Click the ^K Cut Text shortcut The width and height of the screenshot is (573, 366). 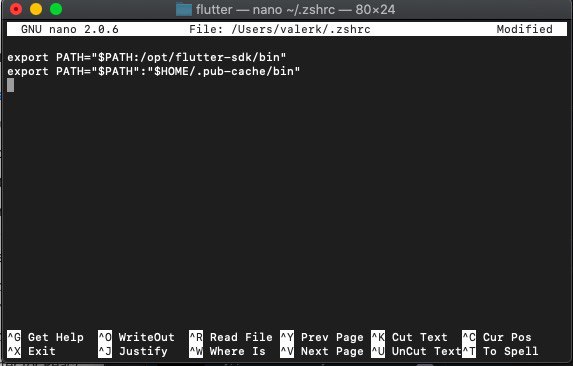click(x=409, y=337)
